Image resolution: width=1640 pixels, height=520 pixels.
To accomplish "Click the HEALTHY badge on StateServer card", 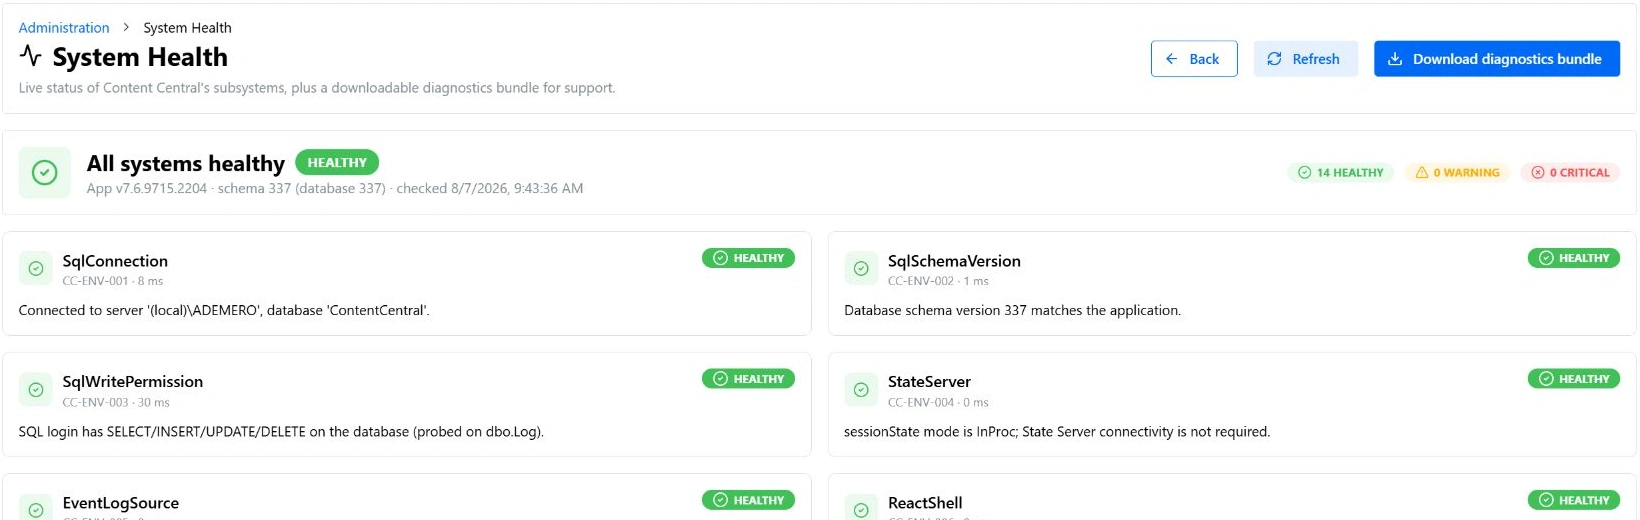I will 1574,379.
